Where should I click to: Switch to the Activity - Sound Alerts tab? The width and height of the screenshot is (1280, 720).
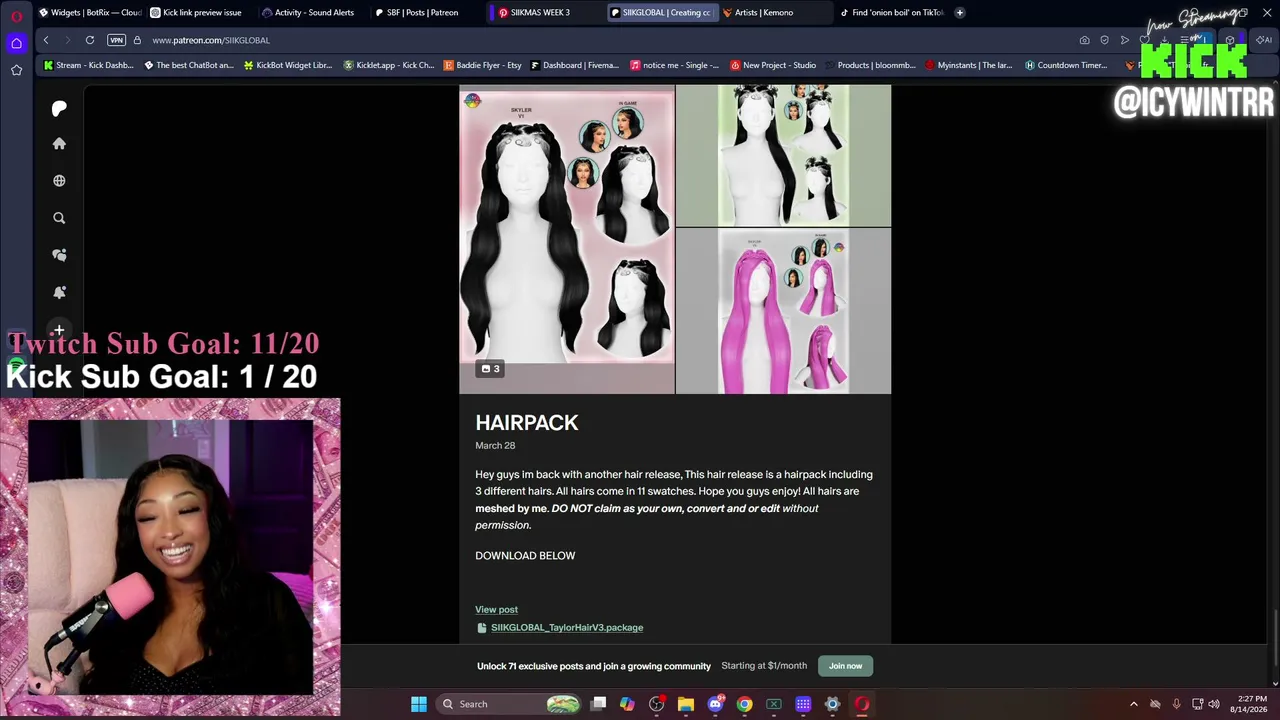tap(312, 13)
